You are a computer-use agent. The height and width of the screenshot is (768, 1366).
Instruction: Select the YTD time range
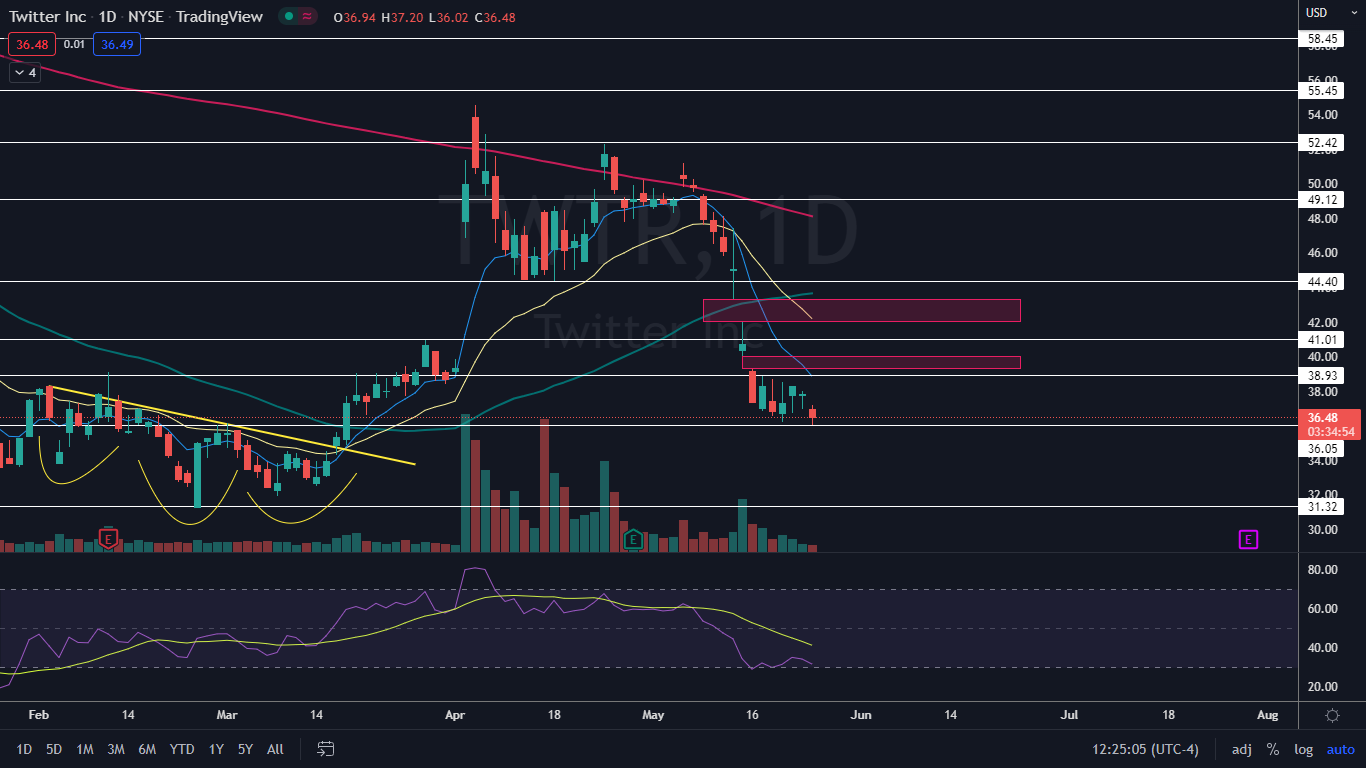point(182,749)
